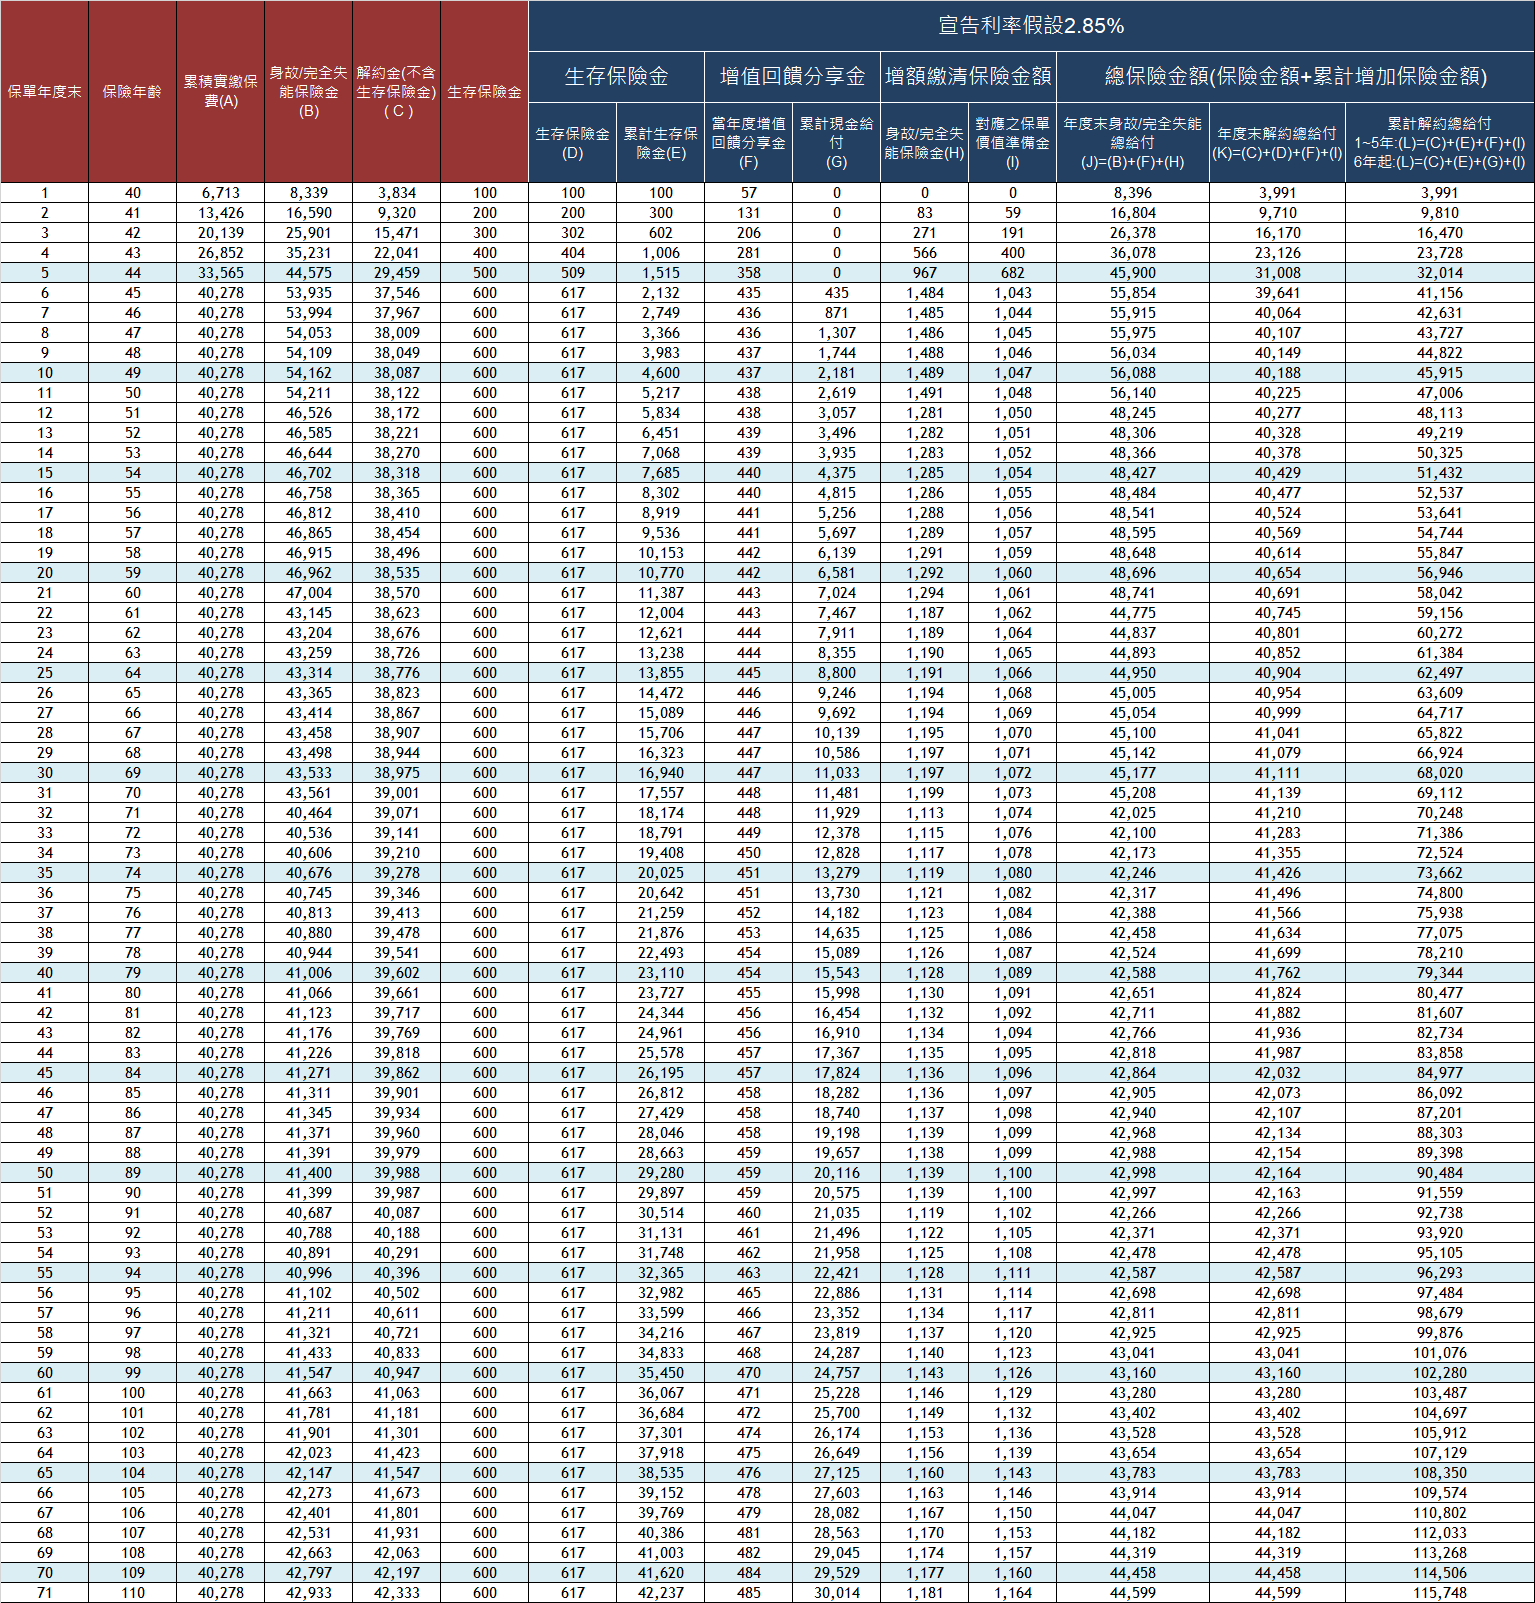Click the value 8,396 in year 1
Image resolution: width=1535 pixels, height=1603 pixels.
coord(1132,193)
